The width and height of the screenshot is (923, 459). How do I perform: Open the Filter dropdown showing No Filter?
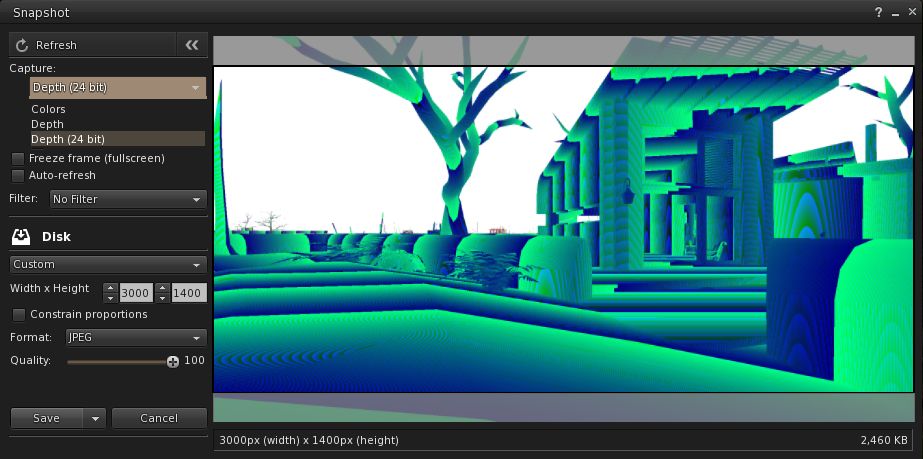click(x=127, y=199)
